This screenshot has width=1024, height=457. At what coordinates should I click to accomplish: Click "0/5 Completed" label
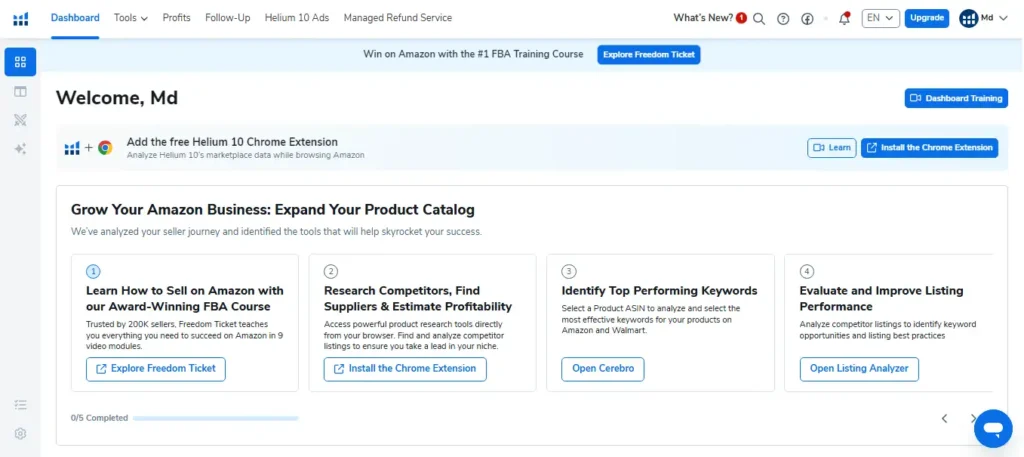point(99,418)
